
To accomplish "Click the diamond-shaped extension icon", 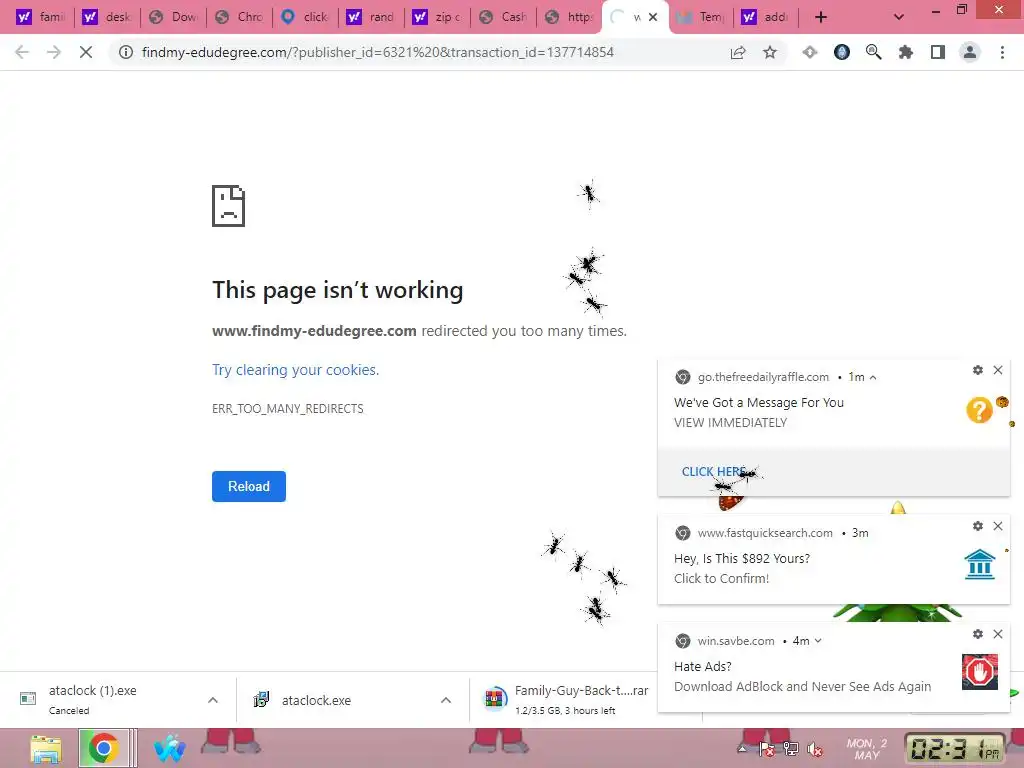I will click(810, 52).
